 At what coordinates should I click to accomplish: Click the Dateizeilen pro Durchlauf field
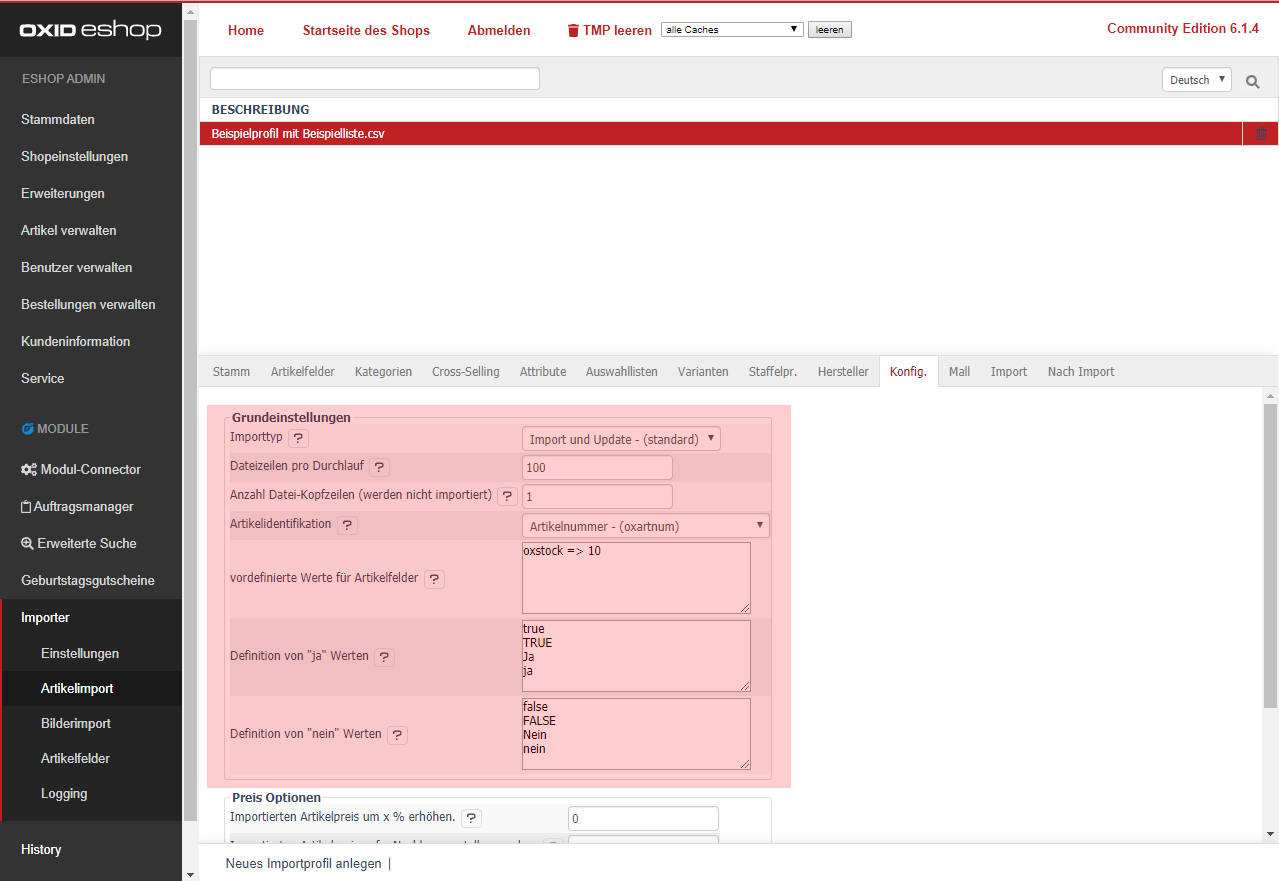(597, 468)
